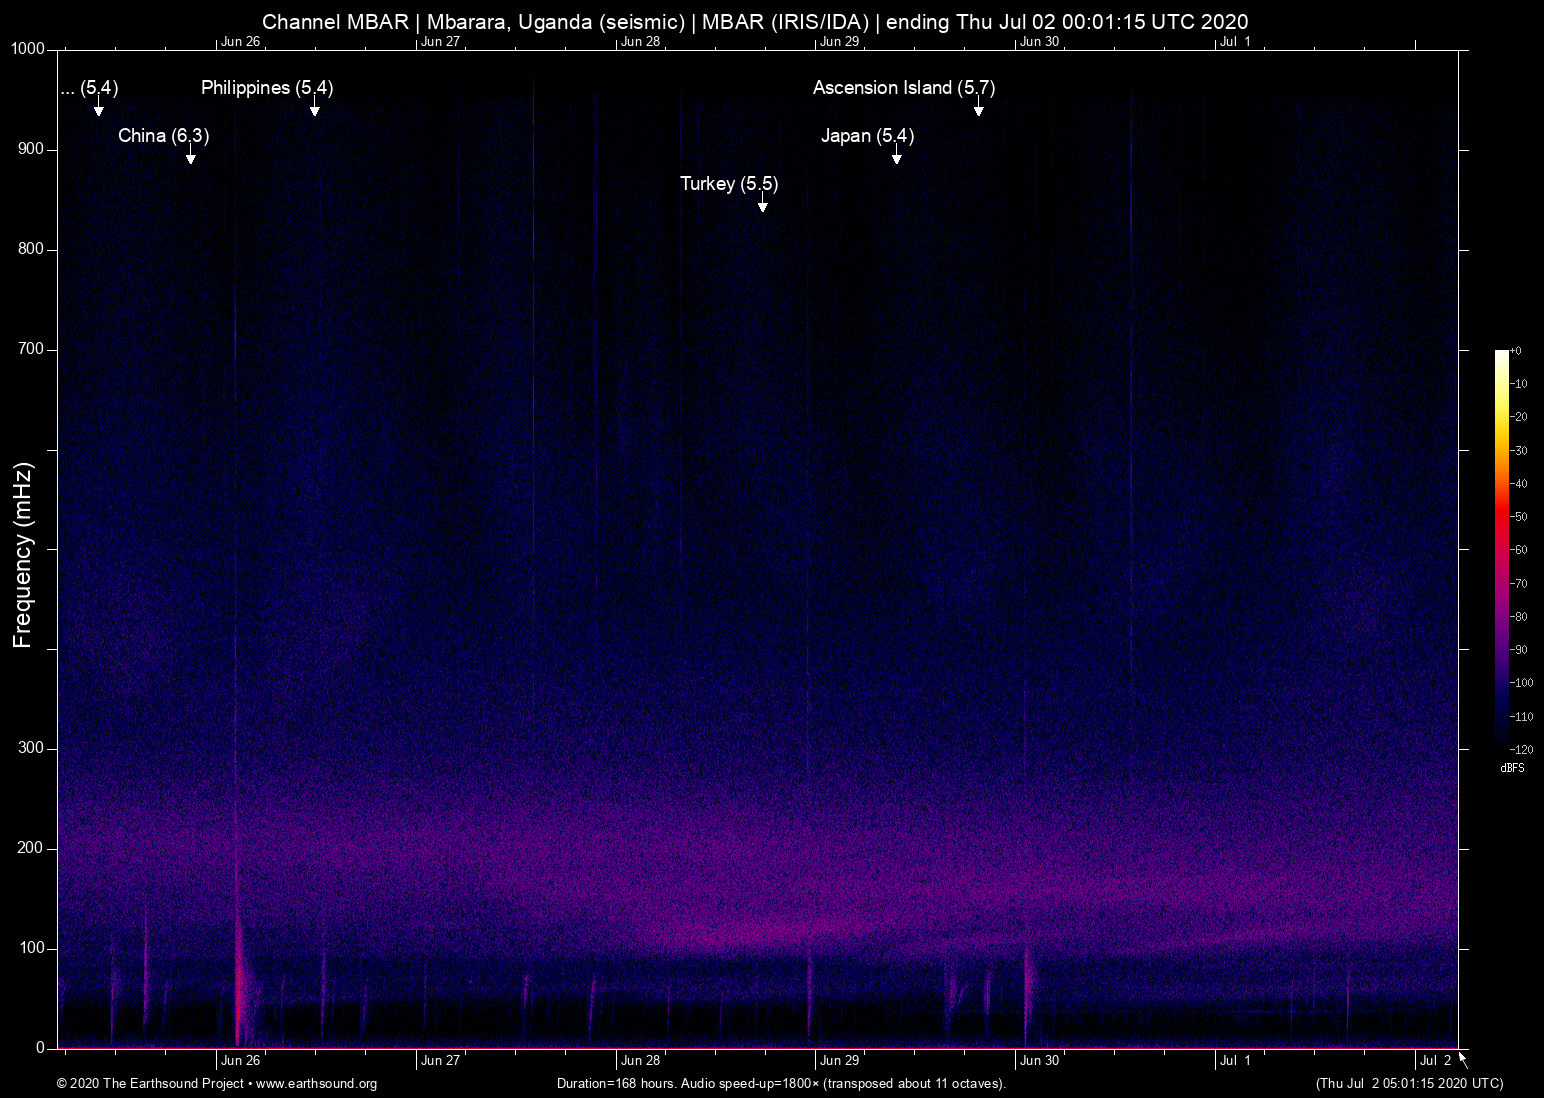The height and width of the screenshot is (1098, 1544).
Task: Click the chart title mentioning Mbarara, Uganda
Action: [755, 21]
